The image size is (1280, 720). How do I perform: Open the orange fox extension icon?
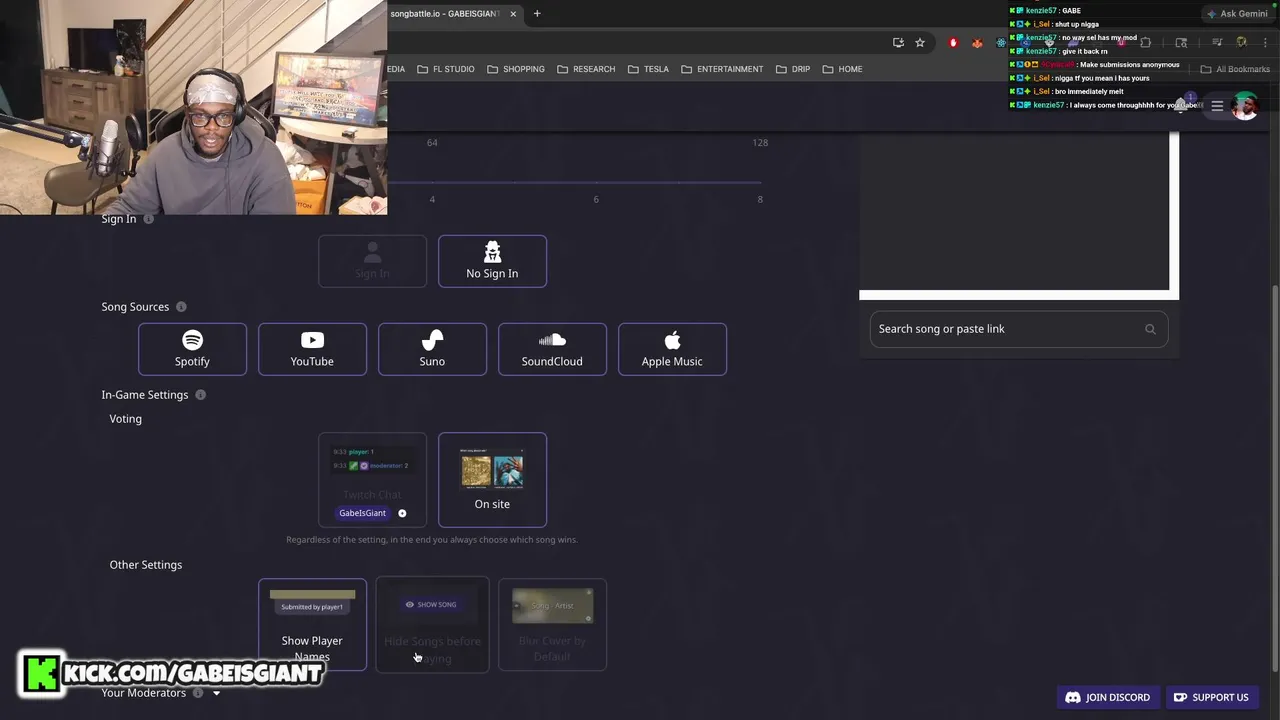click(977, 43)
